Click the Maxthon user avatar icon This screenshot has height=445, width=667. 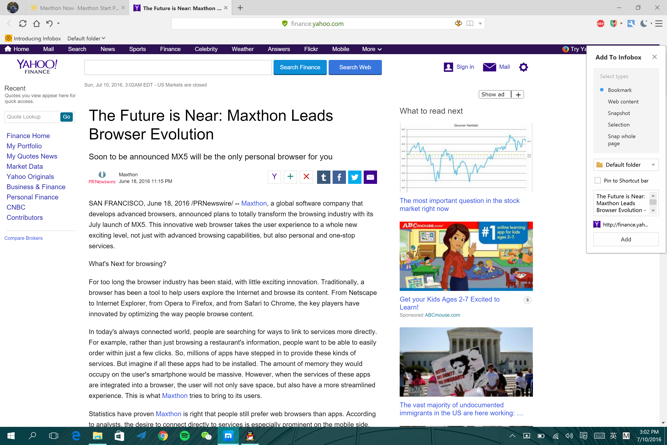pyautogui.click(x=13, y=7)
